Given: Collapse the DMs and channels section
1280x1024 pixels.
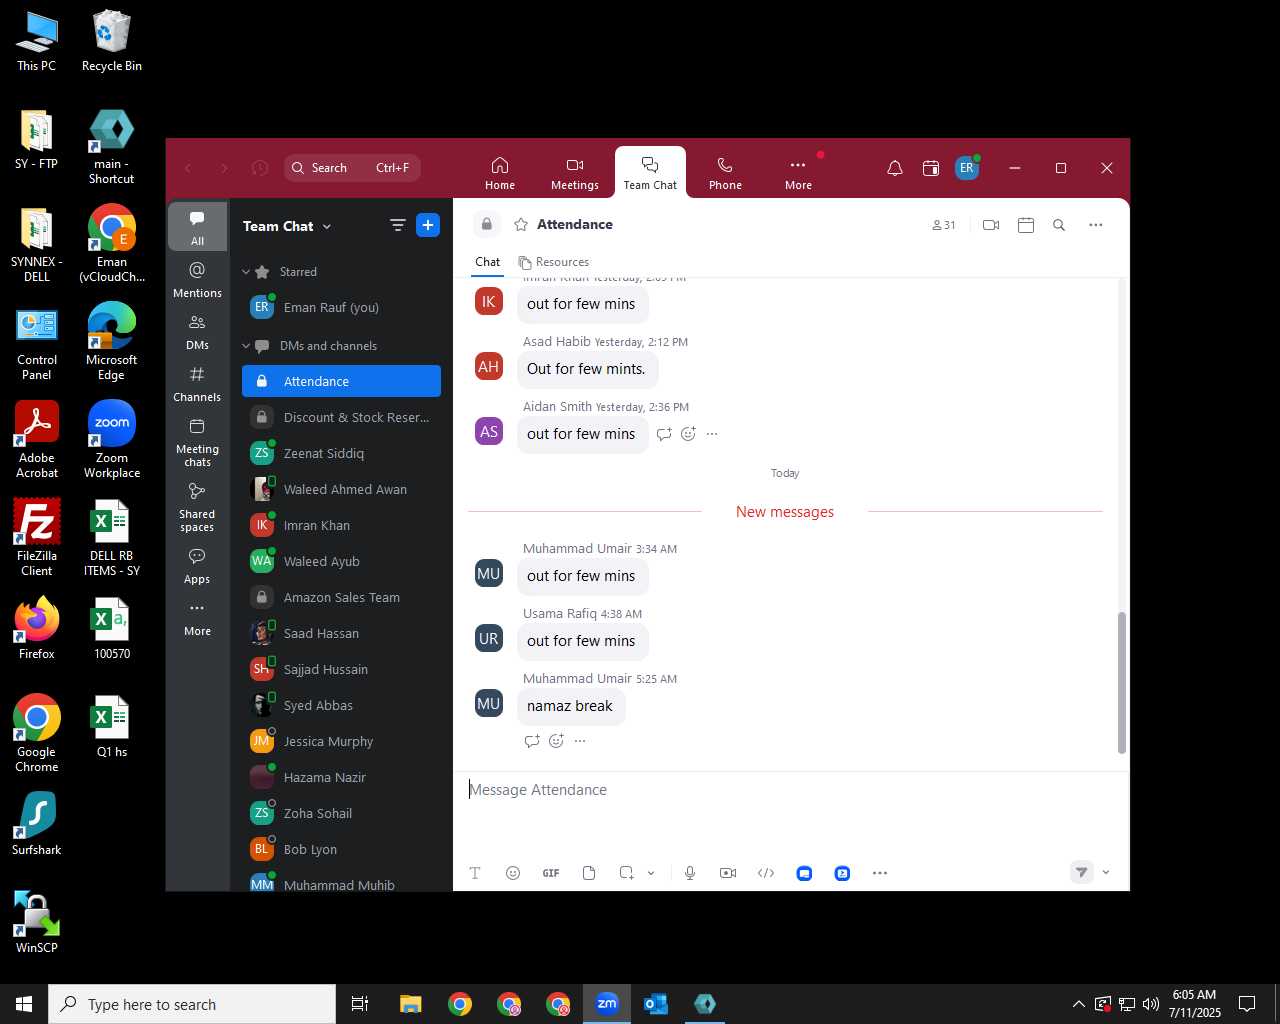Looking at the screenshot, I should pyautogui.click(x=246, y=346).
